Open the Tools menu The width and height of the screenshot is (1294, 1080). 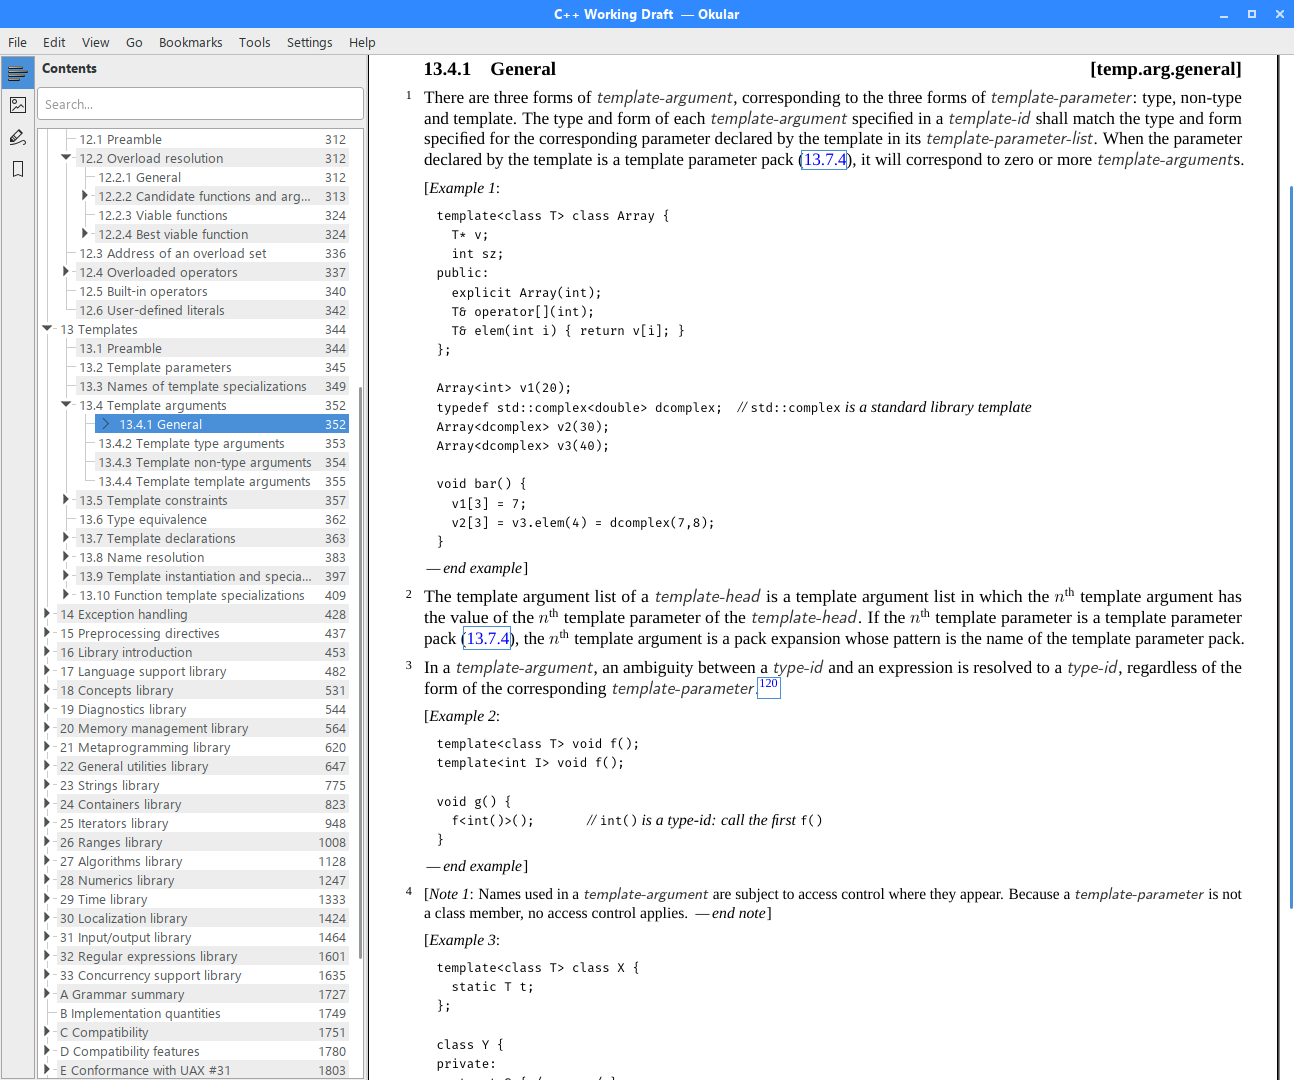(x=254, y=42)
